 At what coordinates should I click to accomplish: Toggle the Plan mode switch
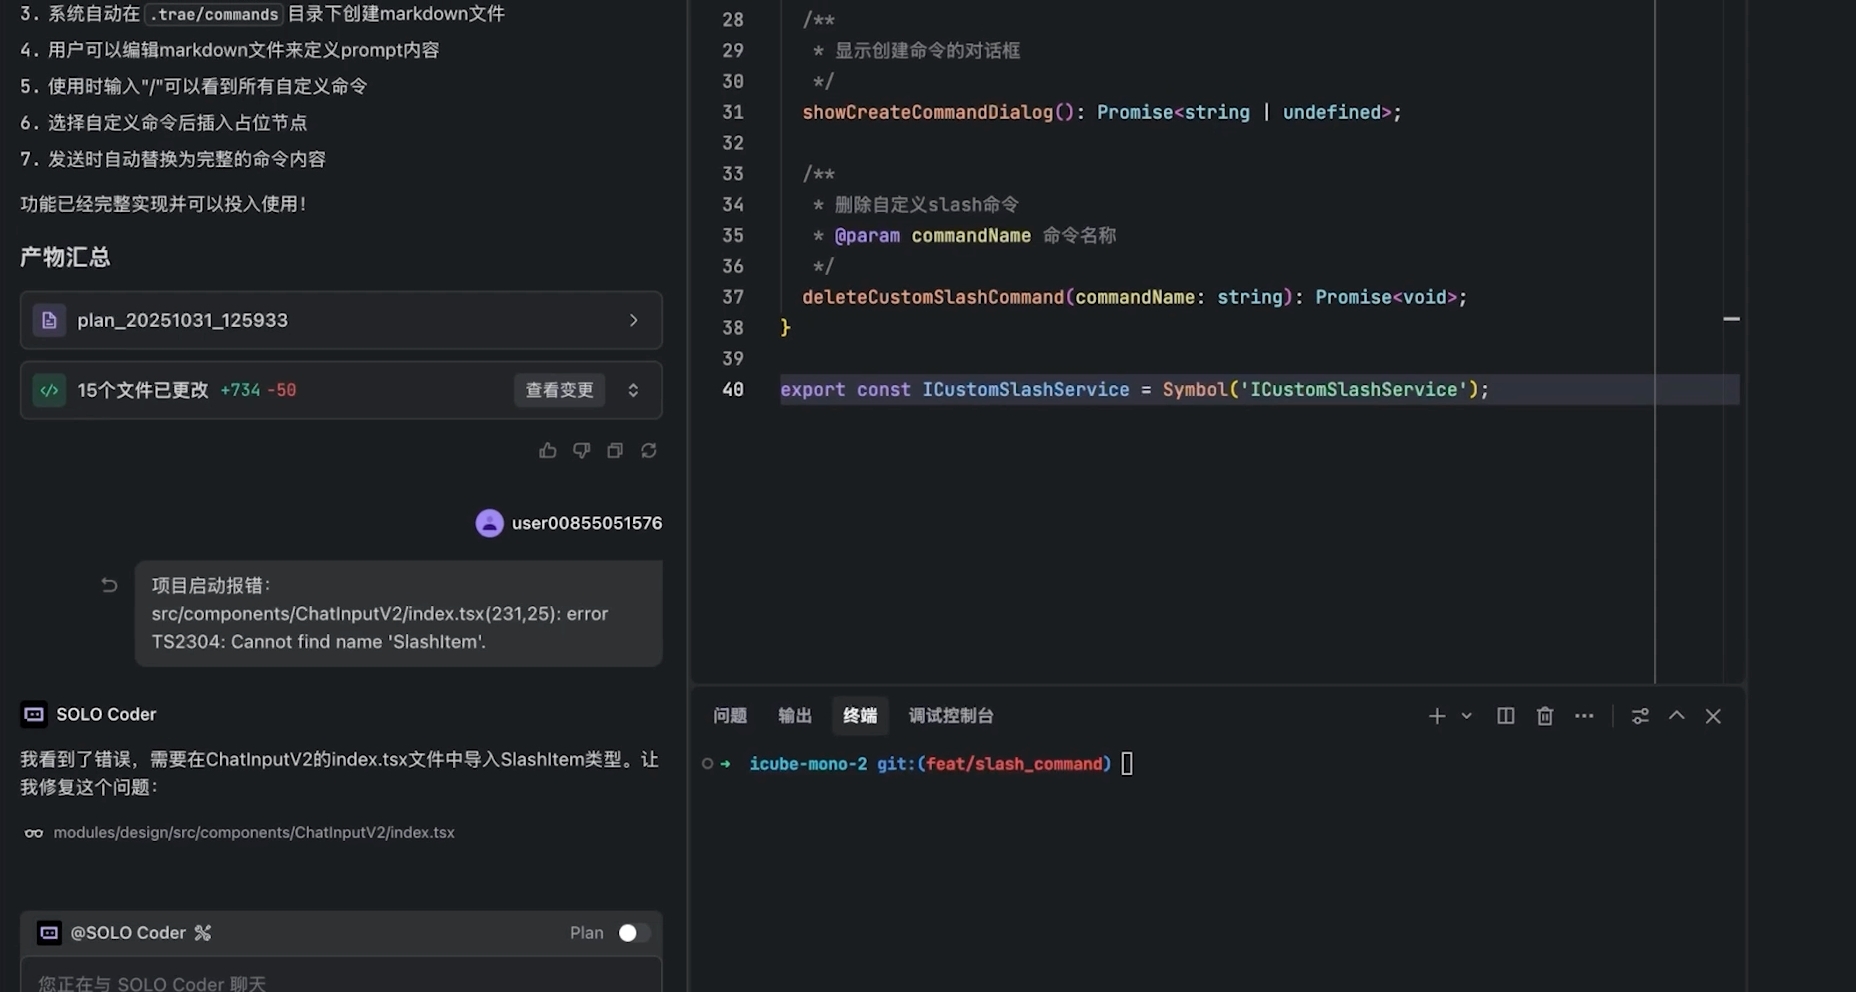click(633, 933)
